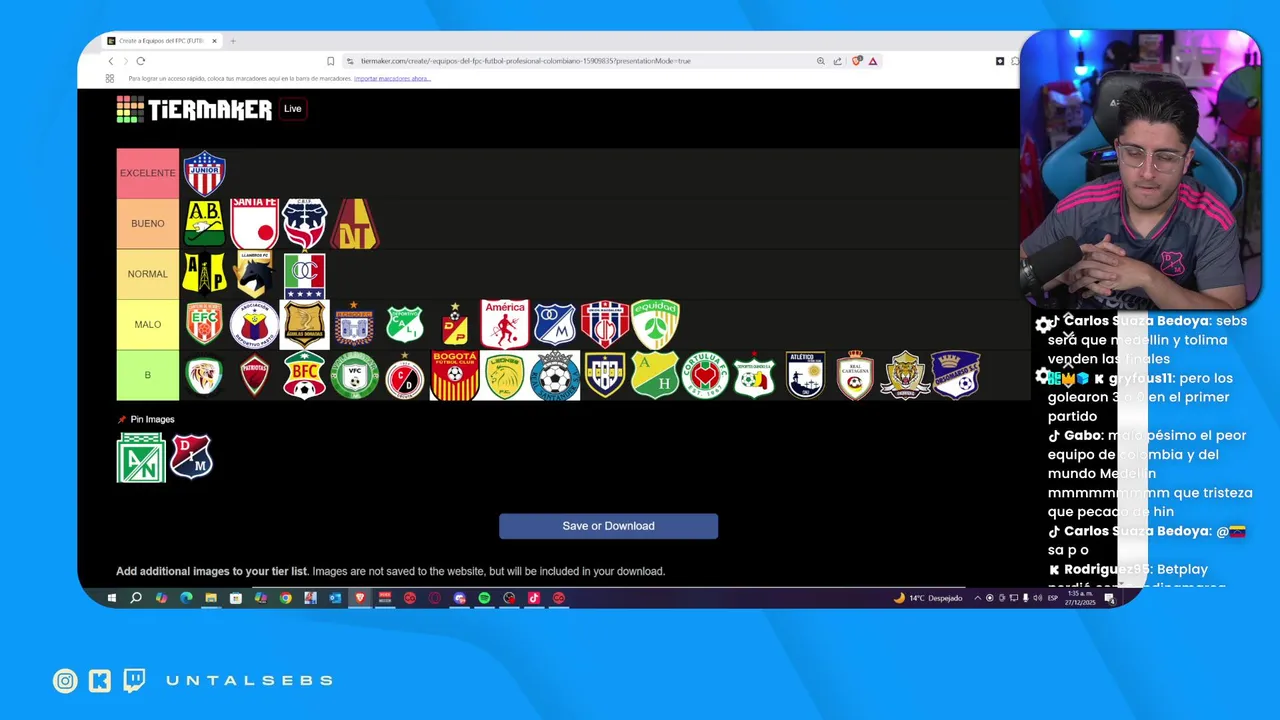Open the TikTok app in the taskbar
The height and width of the screenshot is (720, 1280).
point(534,598)
